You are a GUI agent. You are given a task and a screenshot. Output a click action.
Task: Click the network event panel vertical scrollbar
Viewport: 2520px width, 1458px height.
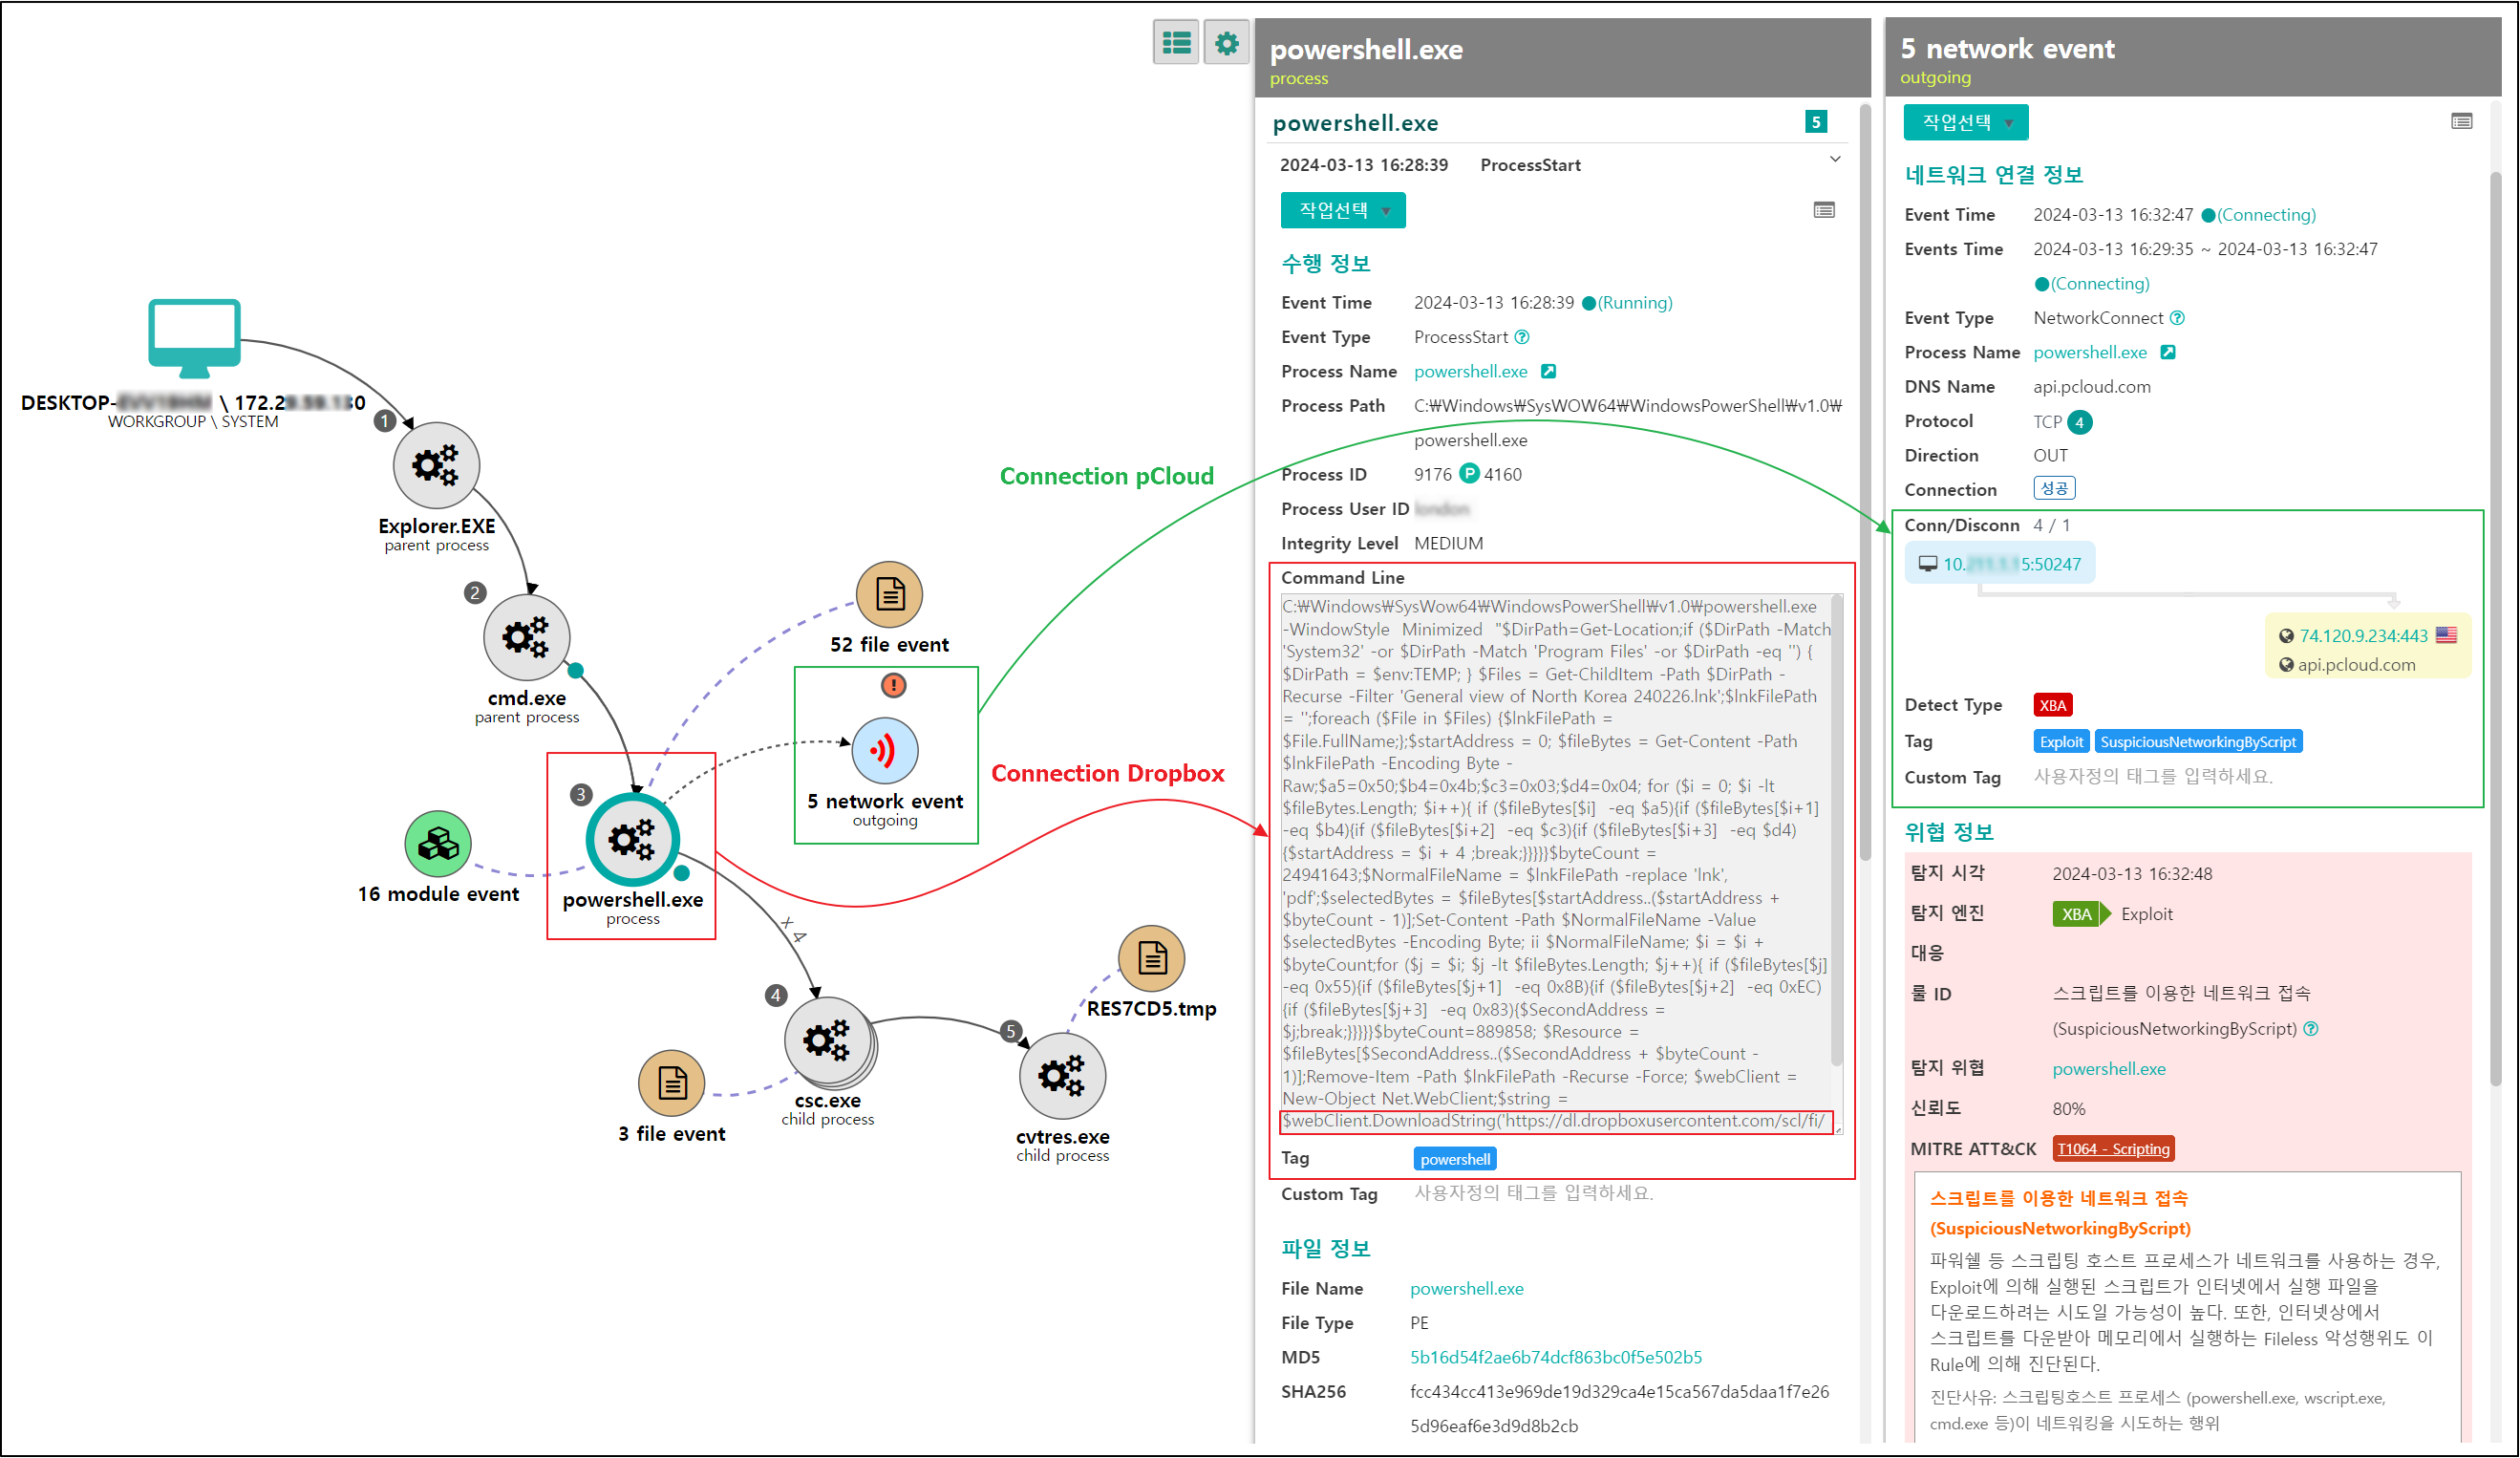[x=2496, y=628]
